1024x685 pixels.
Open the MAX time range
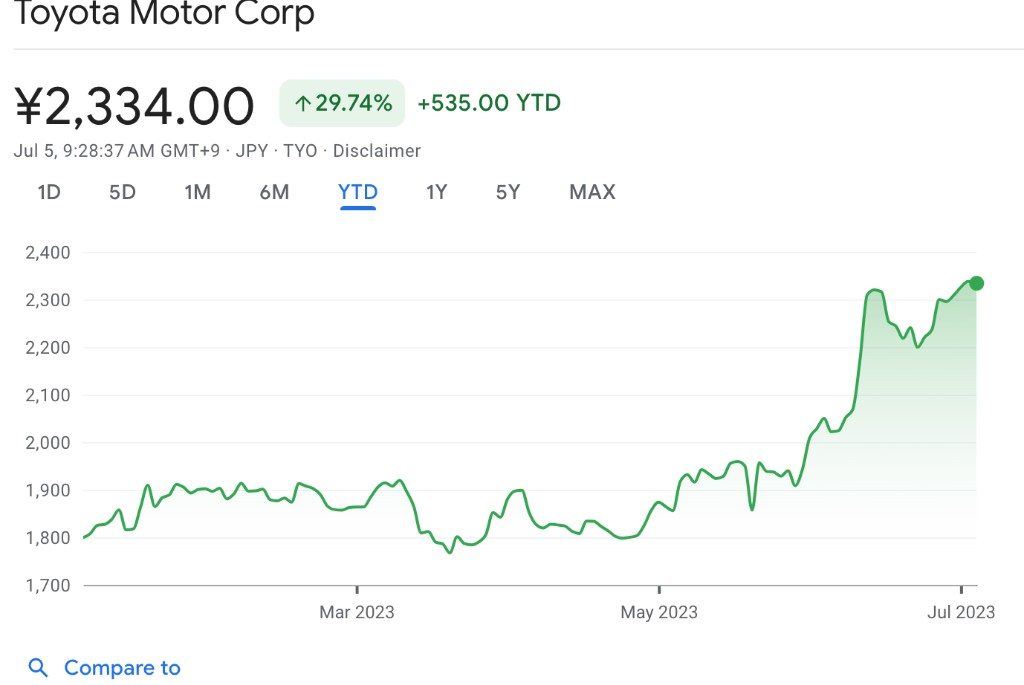click(x=592, y=192)
